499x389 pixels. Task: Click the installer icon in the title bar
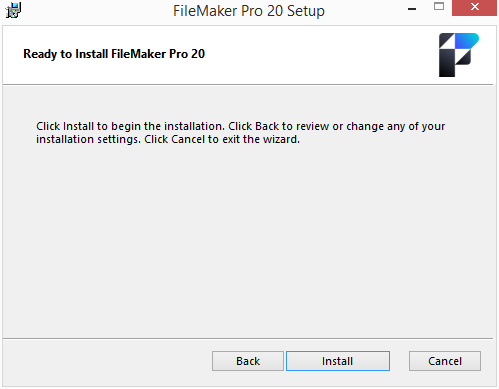click(x=13, y=10)
